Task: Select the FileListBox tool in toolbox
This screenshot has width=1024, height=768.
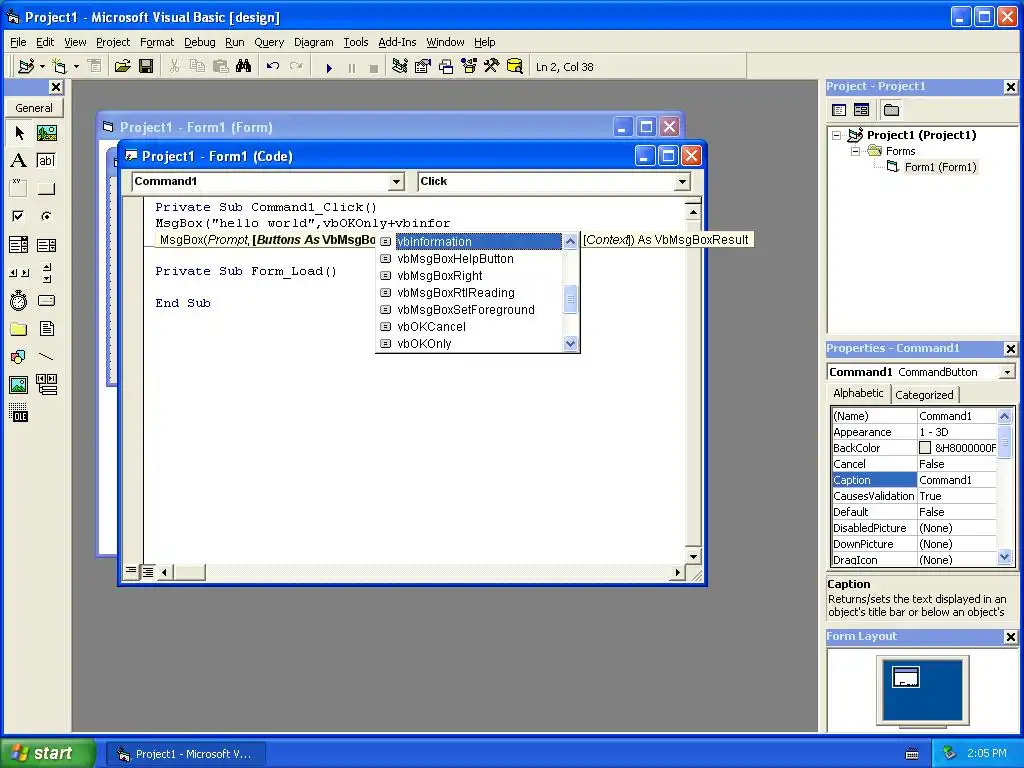Action: 46,328
